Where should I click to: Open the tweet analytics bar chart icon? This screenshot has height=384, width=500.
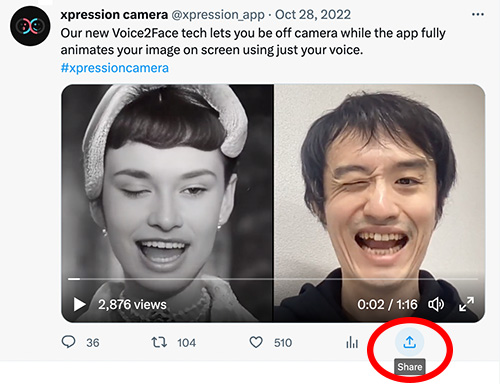pyautogui.click(x=352, y=342)
